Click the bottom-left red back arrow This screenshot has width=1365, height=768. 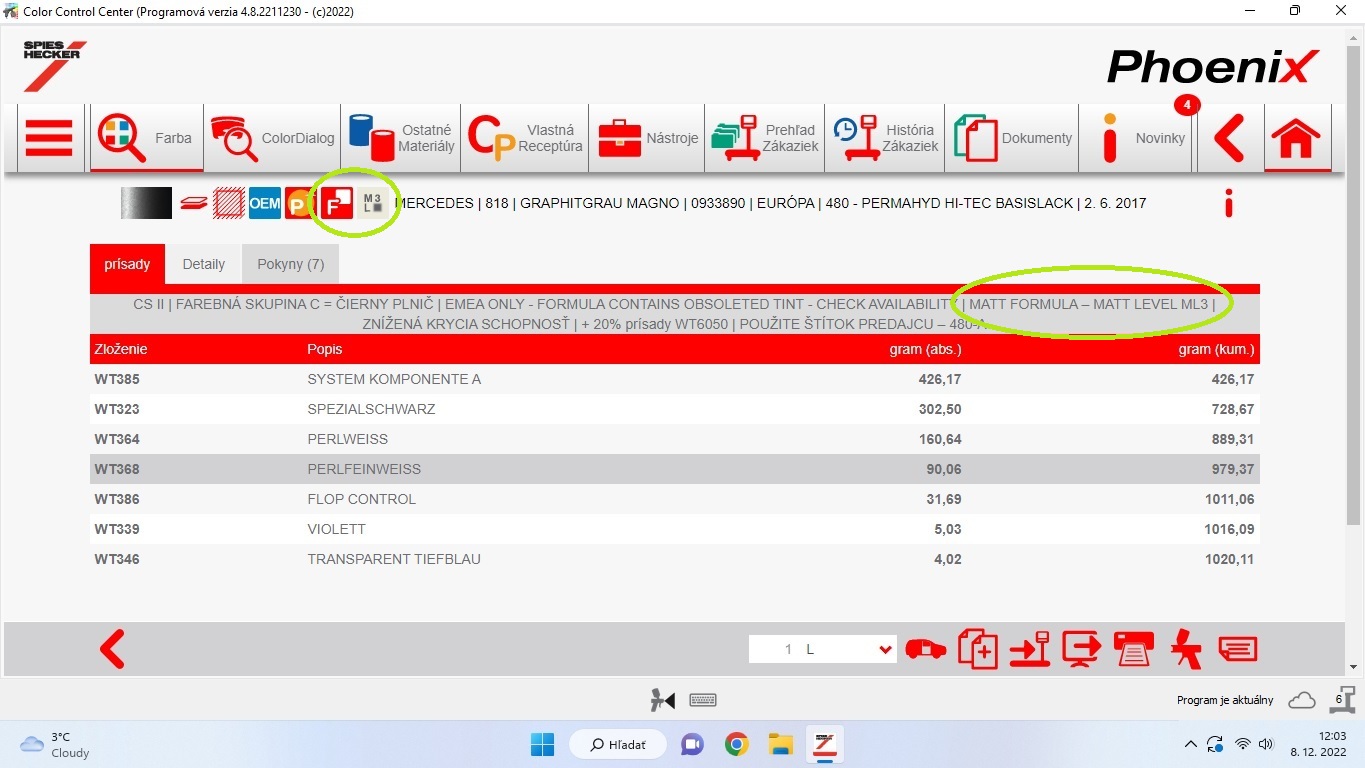tap(113, 649)
